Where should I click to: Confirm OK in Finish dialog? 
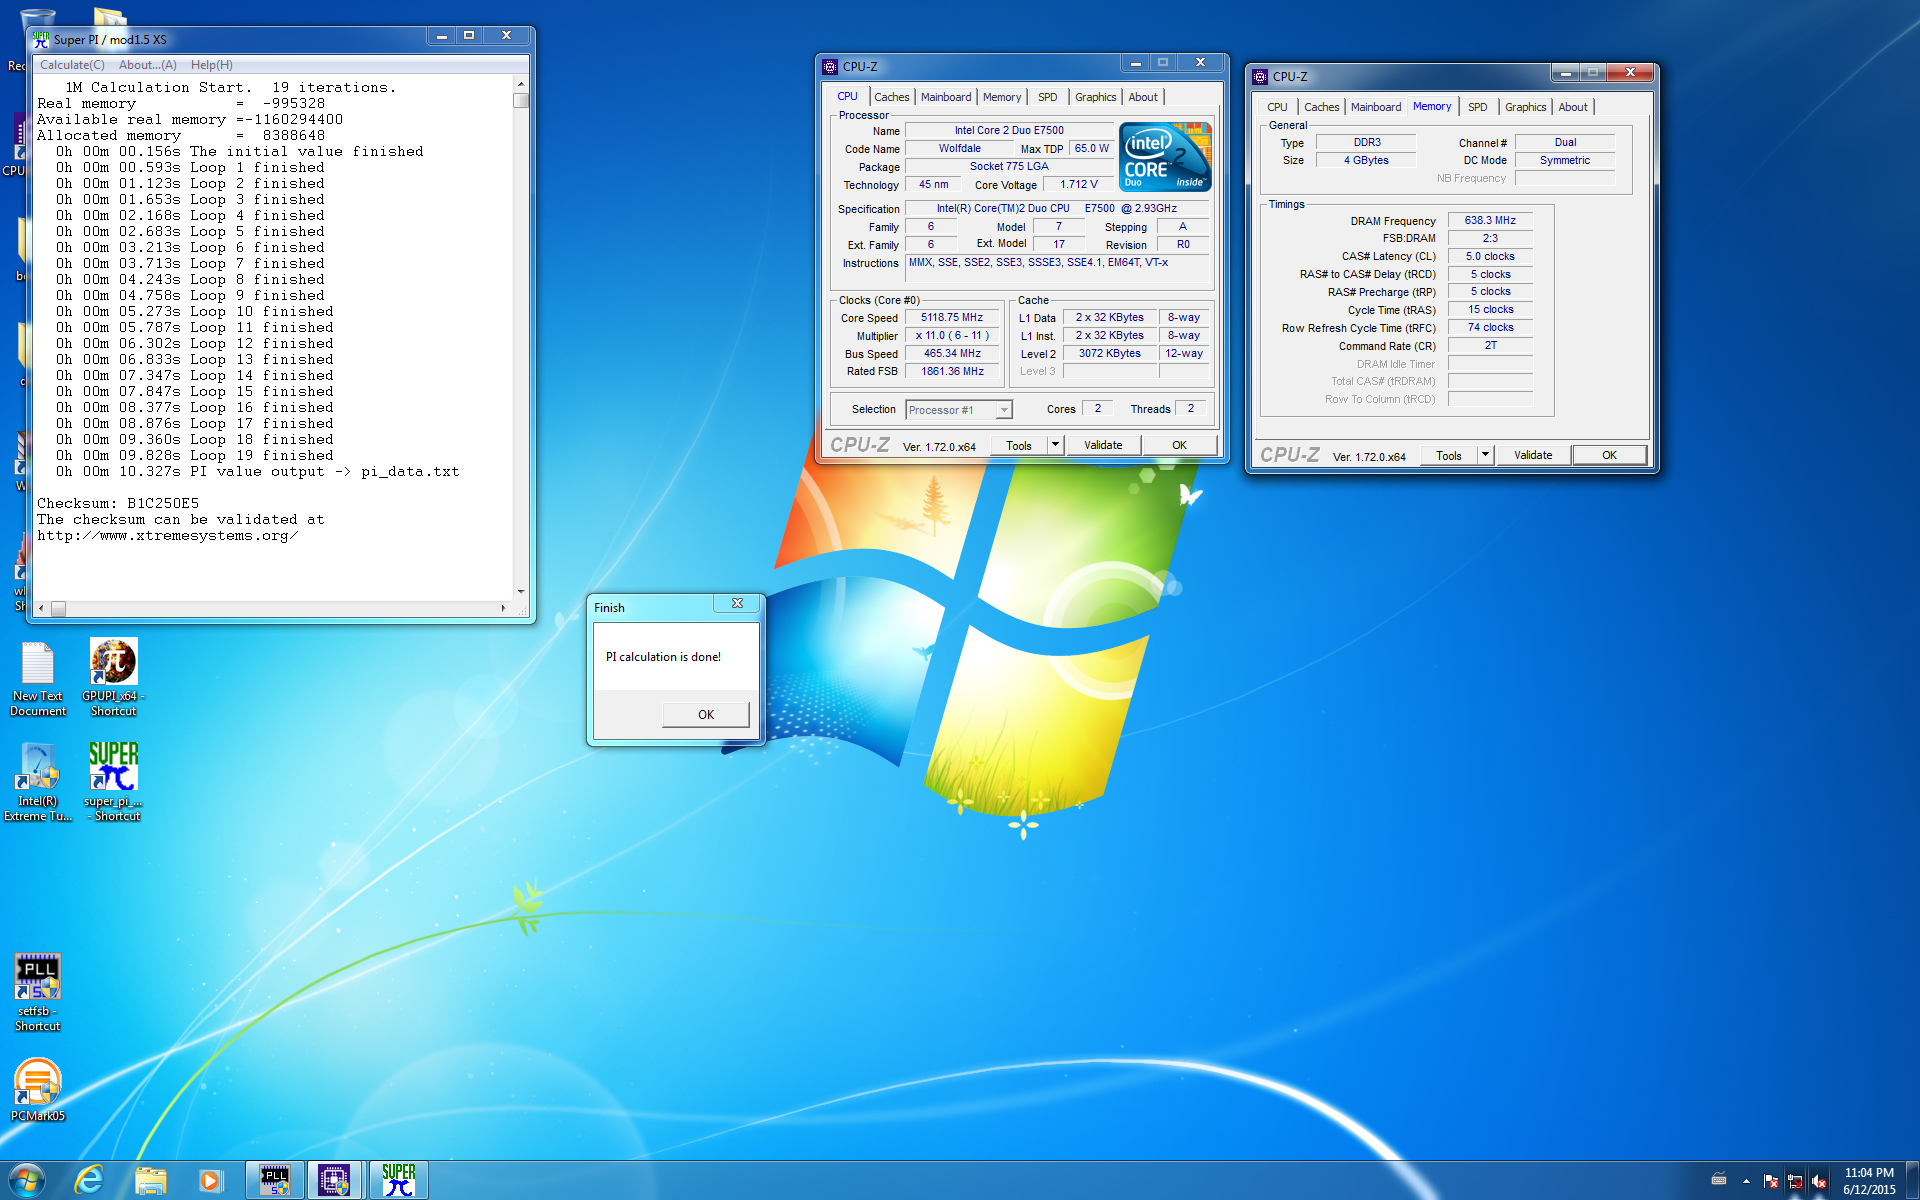[x=705, y=714]
